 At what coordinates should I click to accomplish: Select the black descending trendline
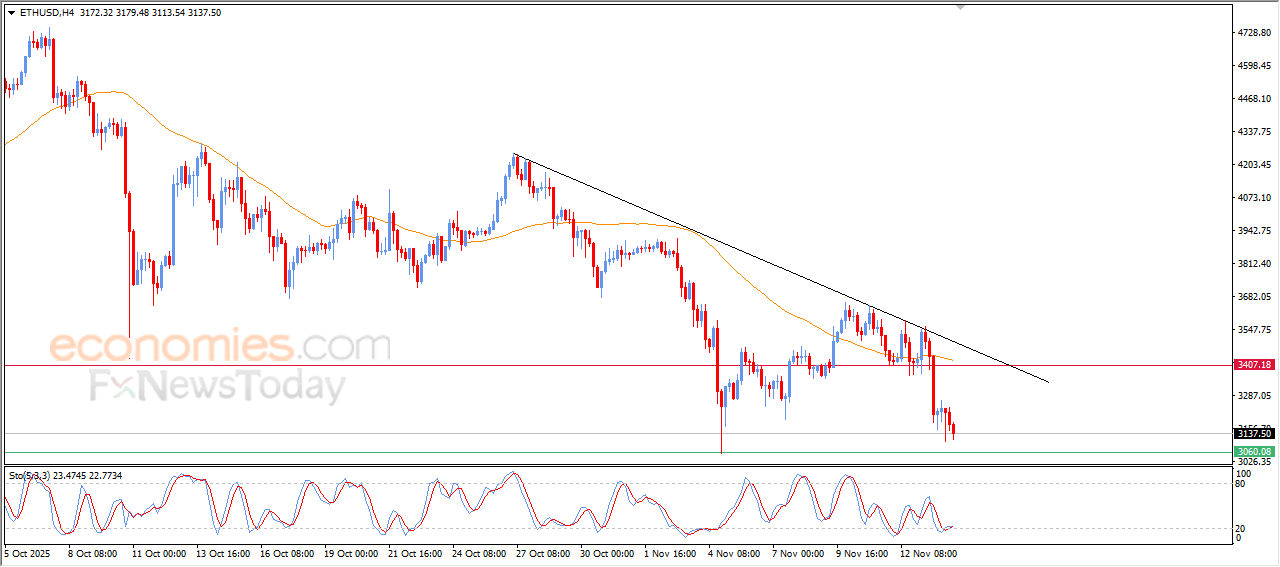(x=780, y=267)
